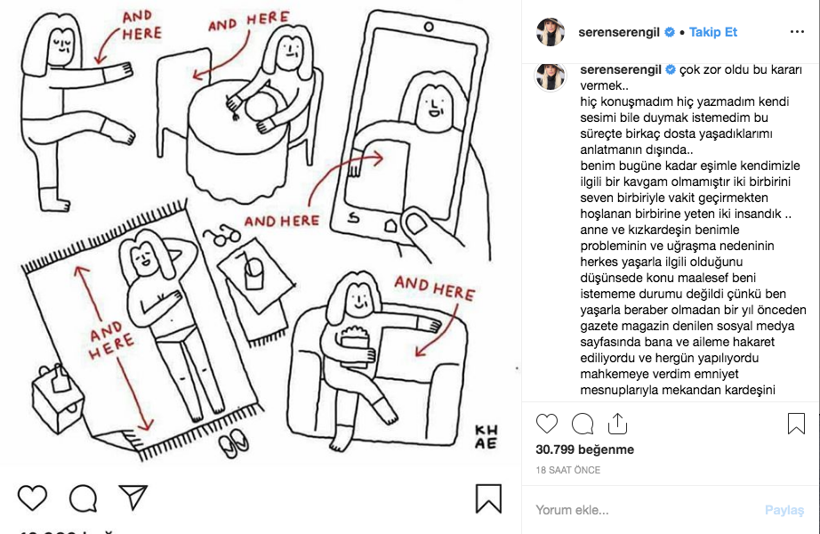Click the Paylaş post button
The image size is (820, 534).
pos(784,510)
